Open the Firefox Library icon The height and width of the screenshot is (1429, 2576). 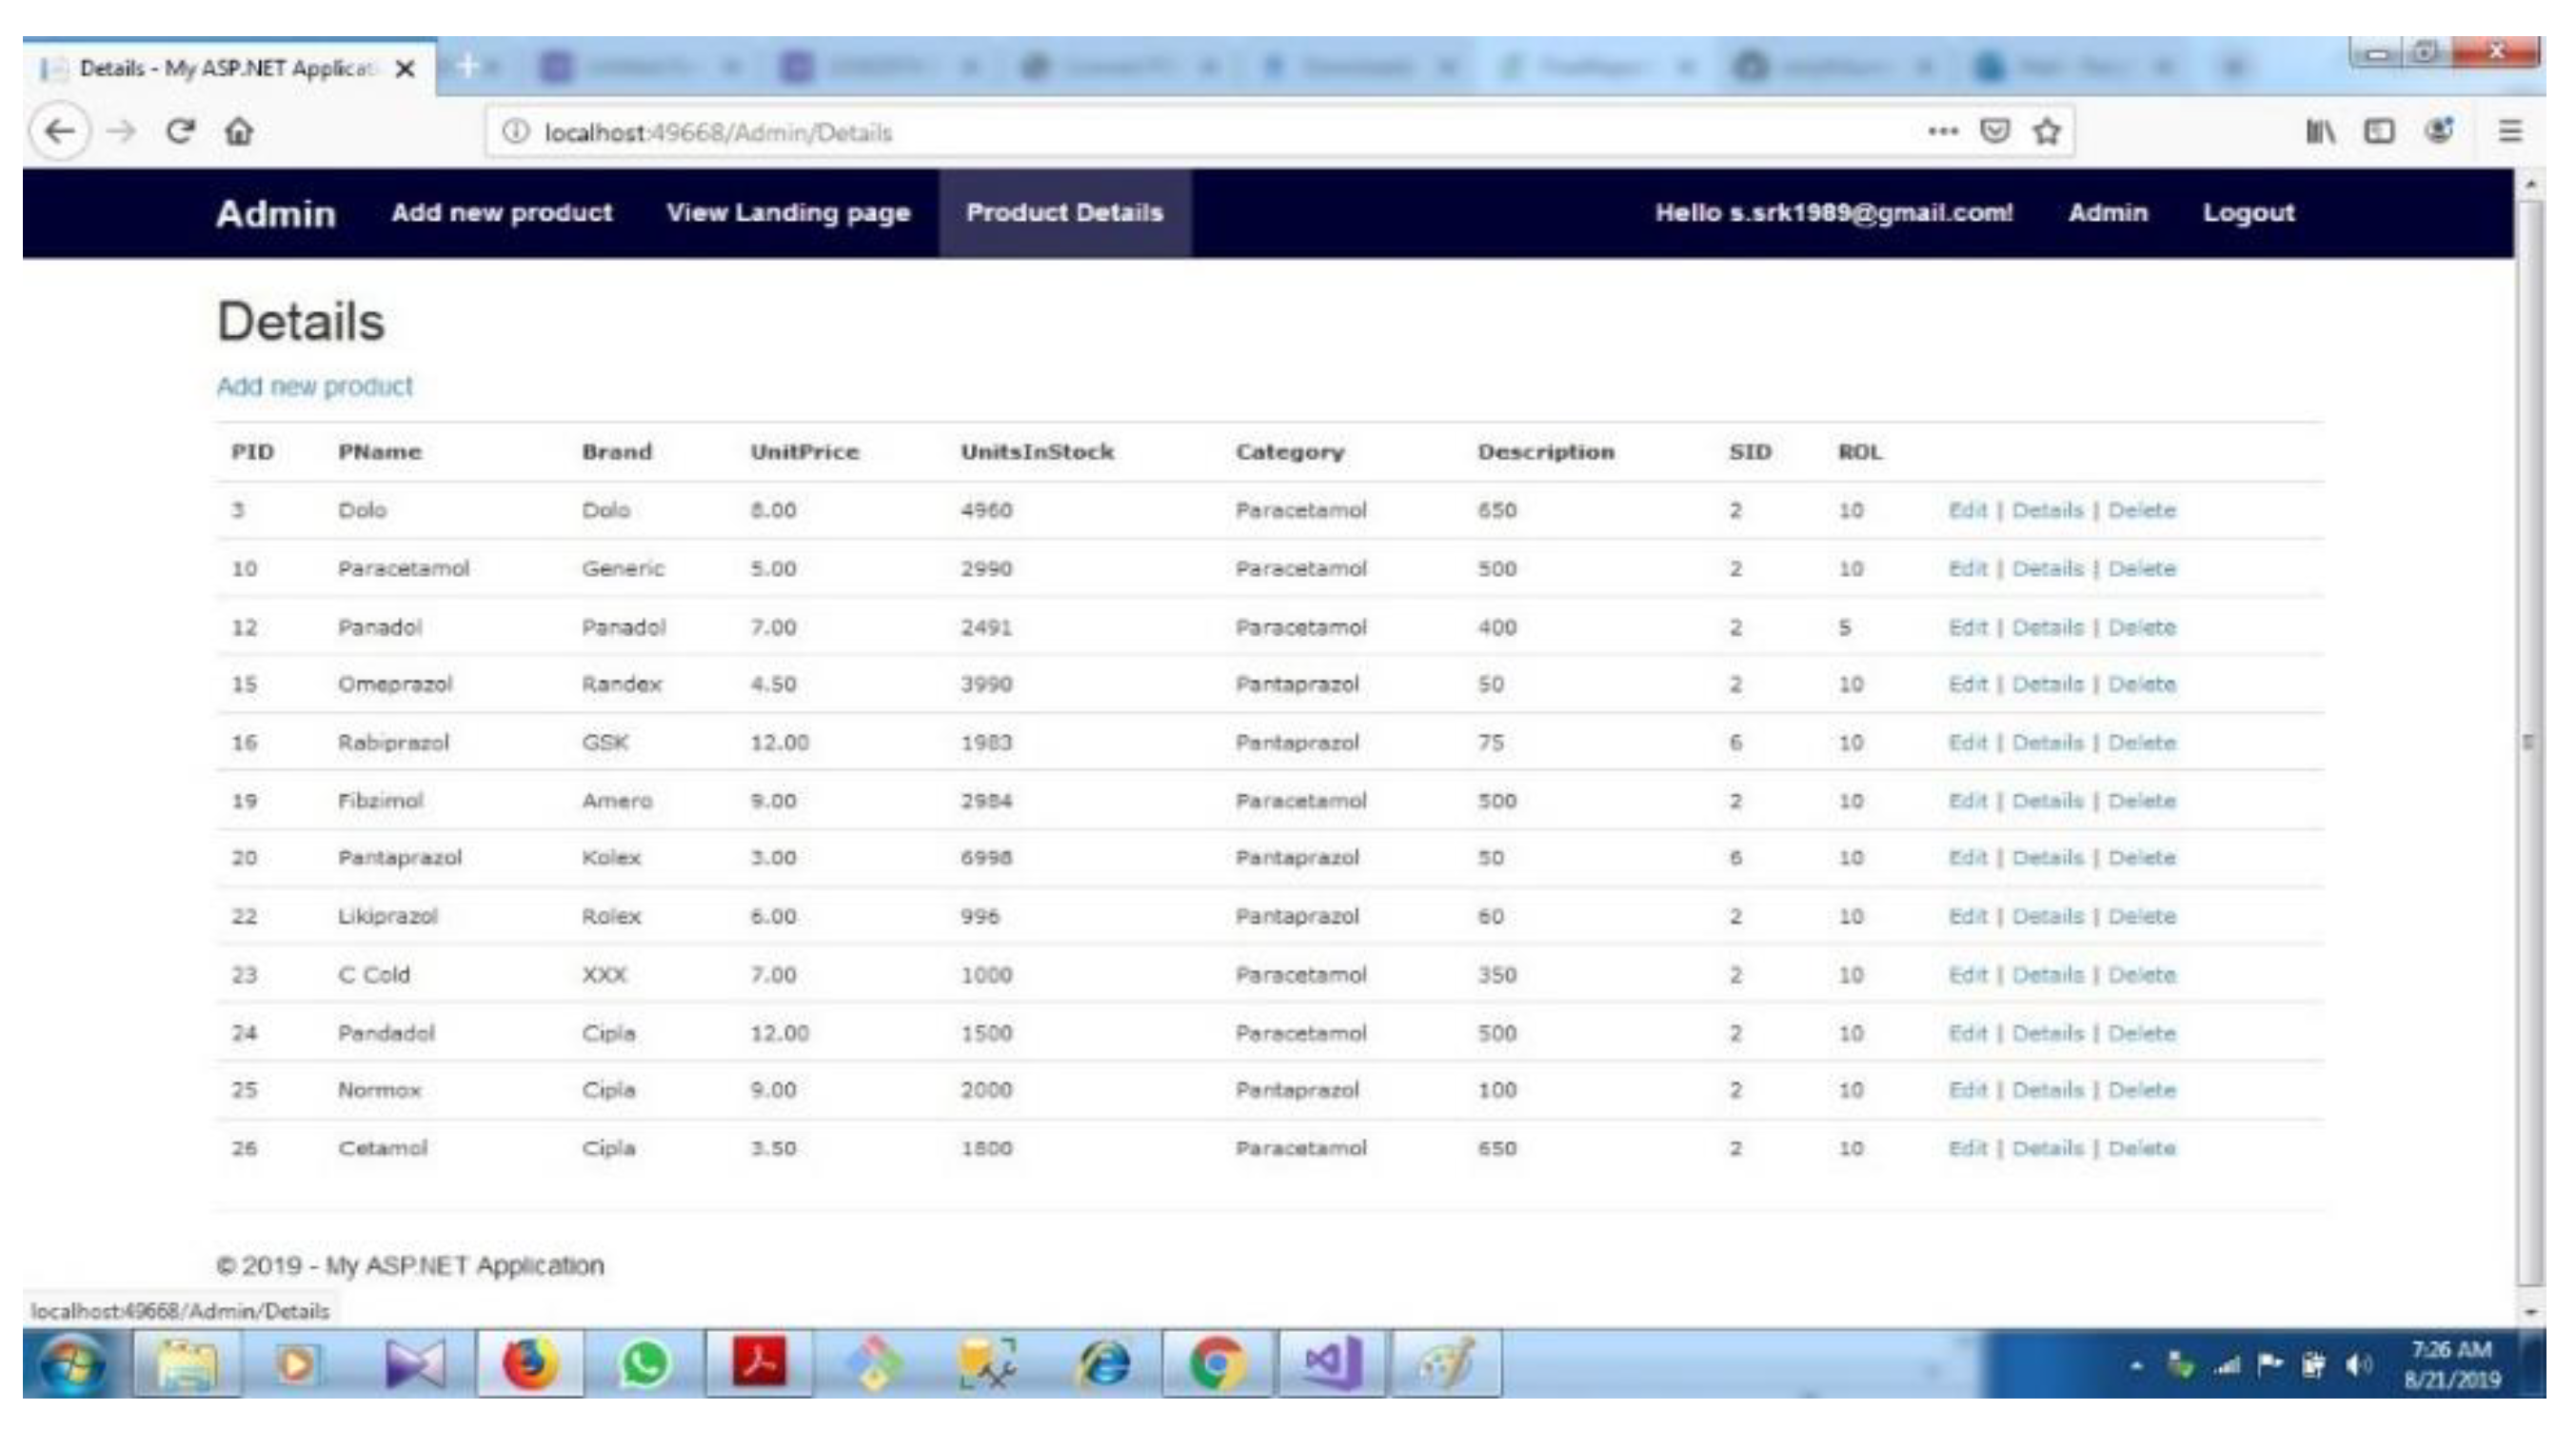click(x=2318, y=130)
